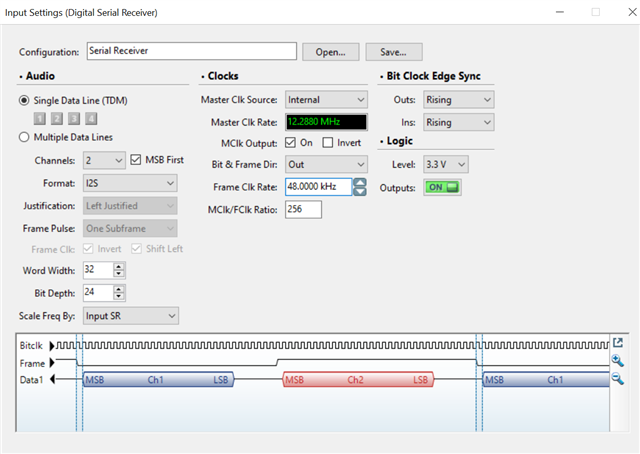Click the Configuration name field
640x454 pixels.
coord(191,51)
